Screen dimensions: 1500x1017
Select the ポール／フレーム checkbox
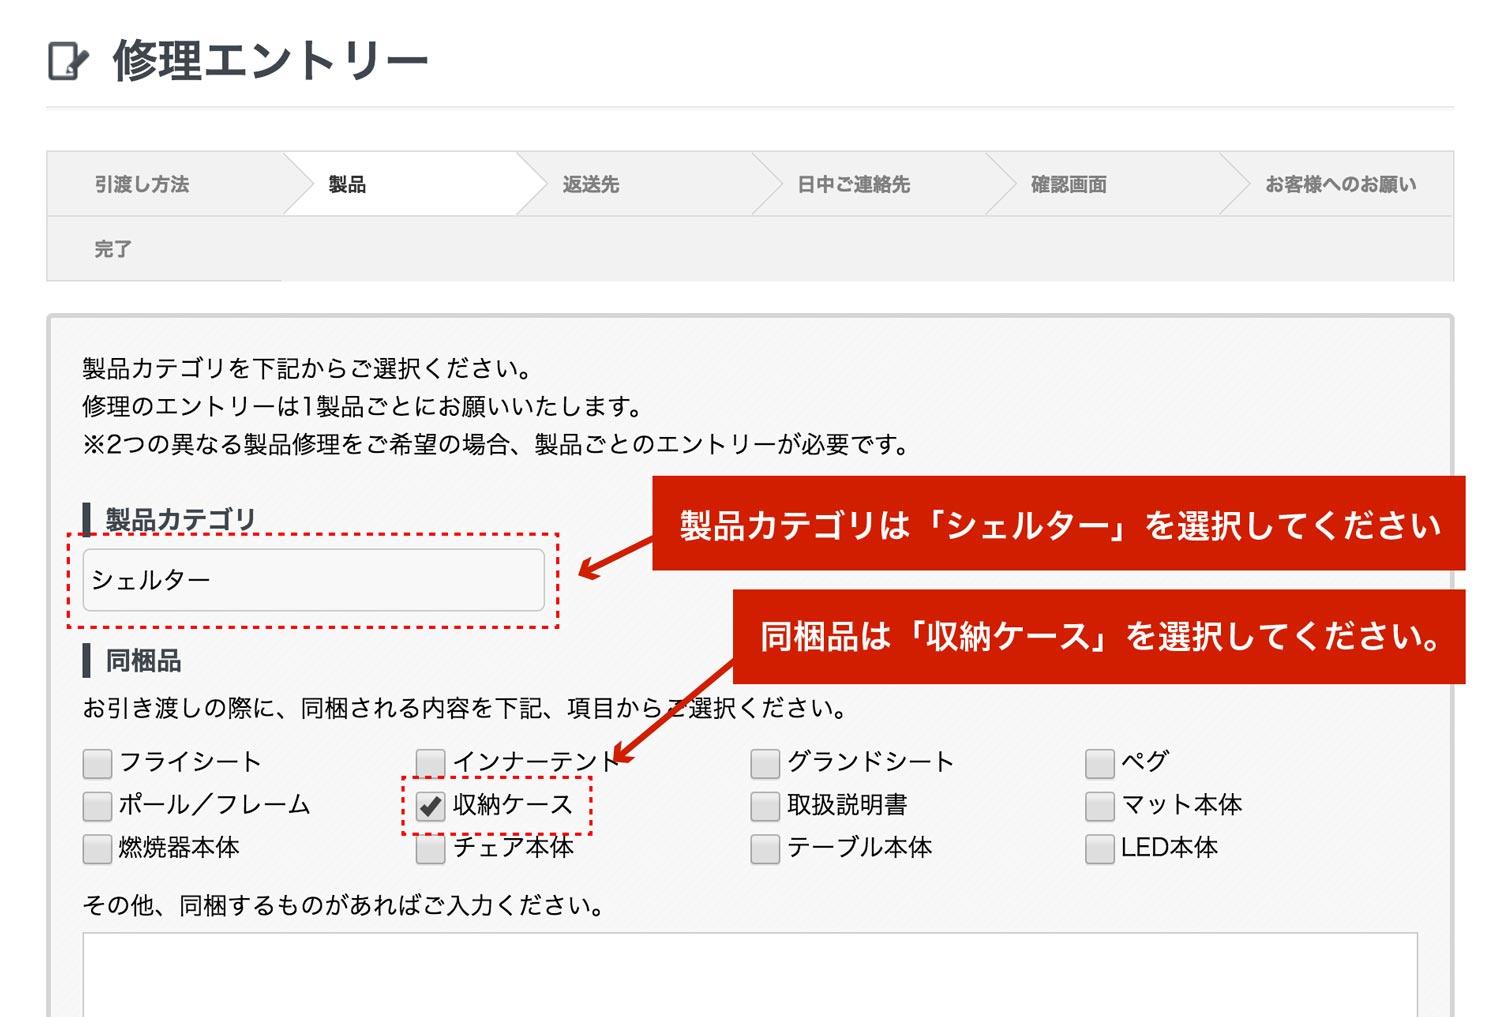[97, 806]
